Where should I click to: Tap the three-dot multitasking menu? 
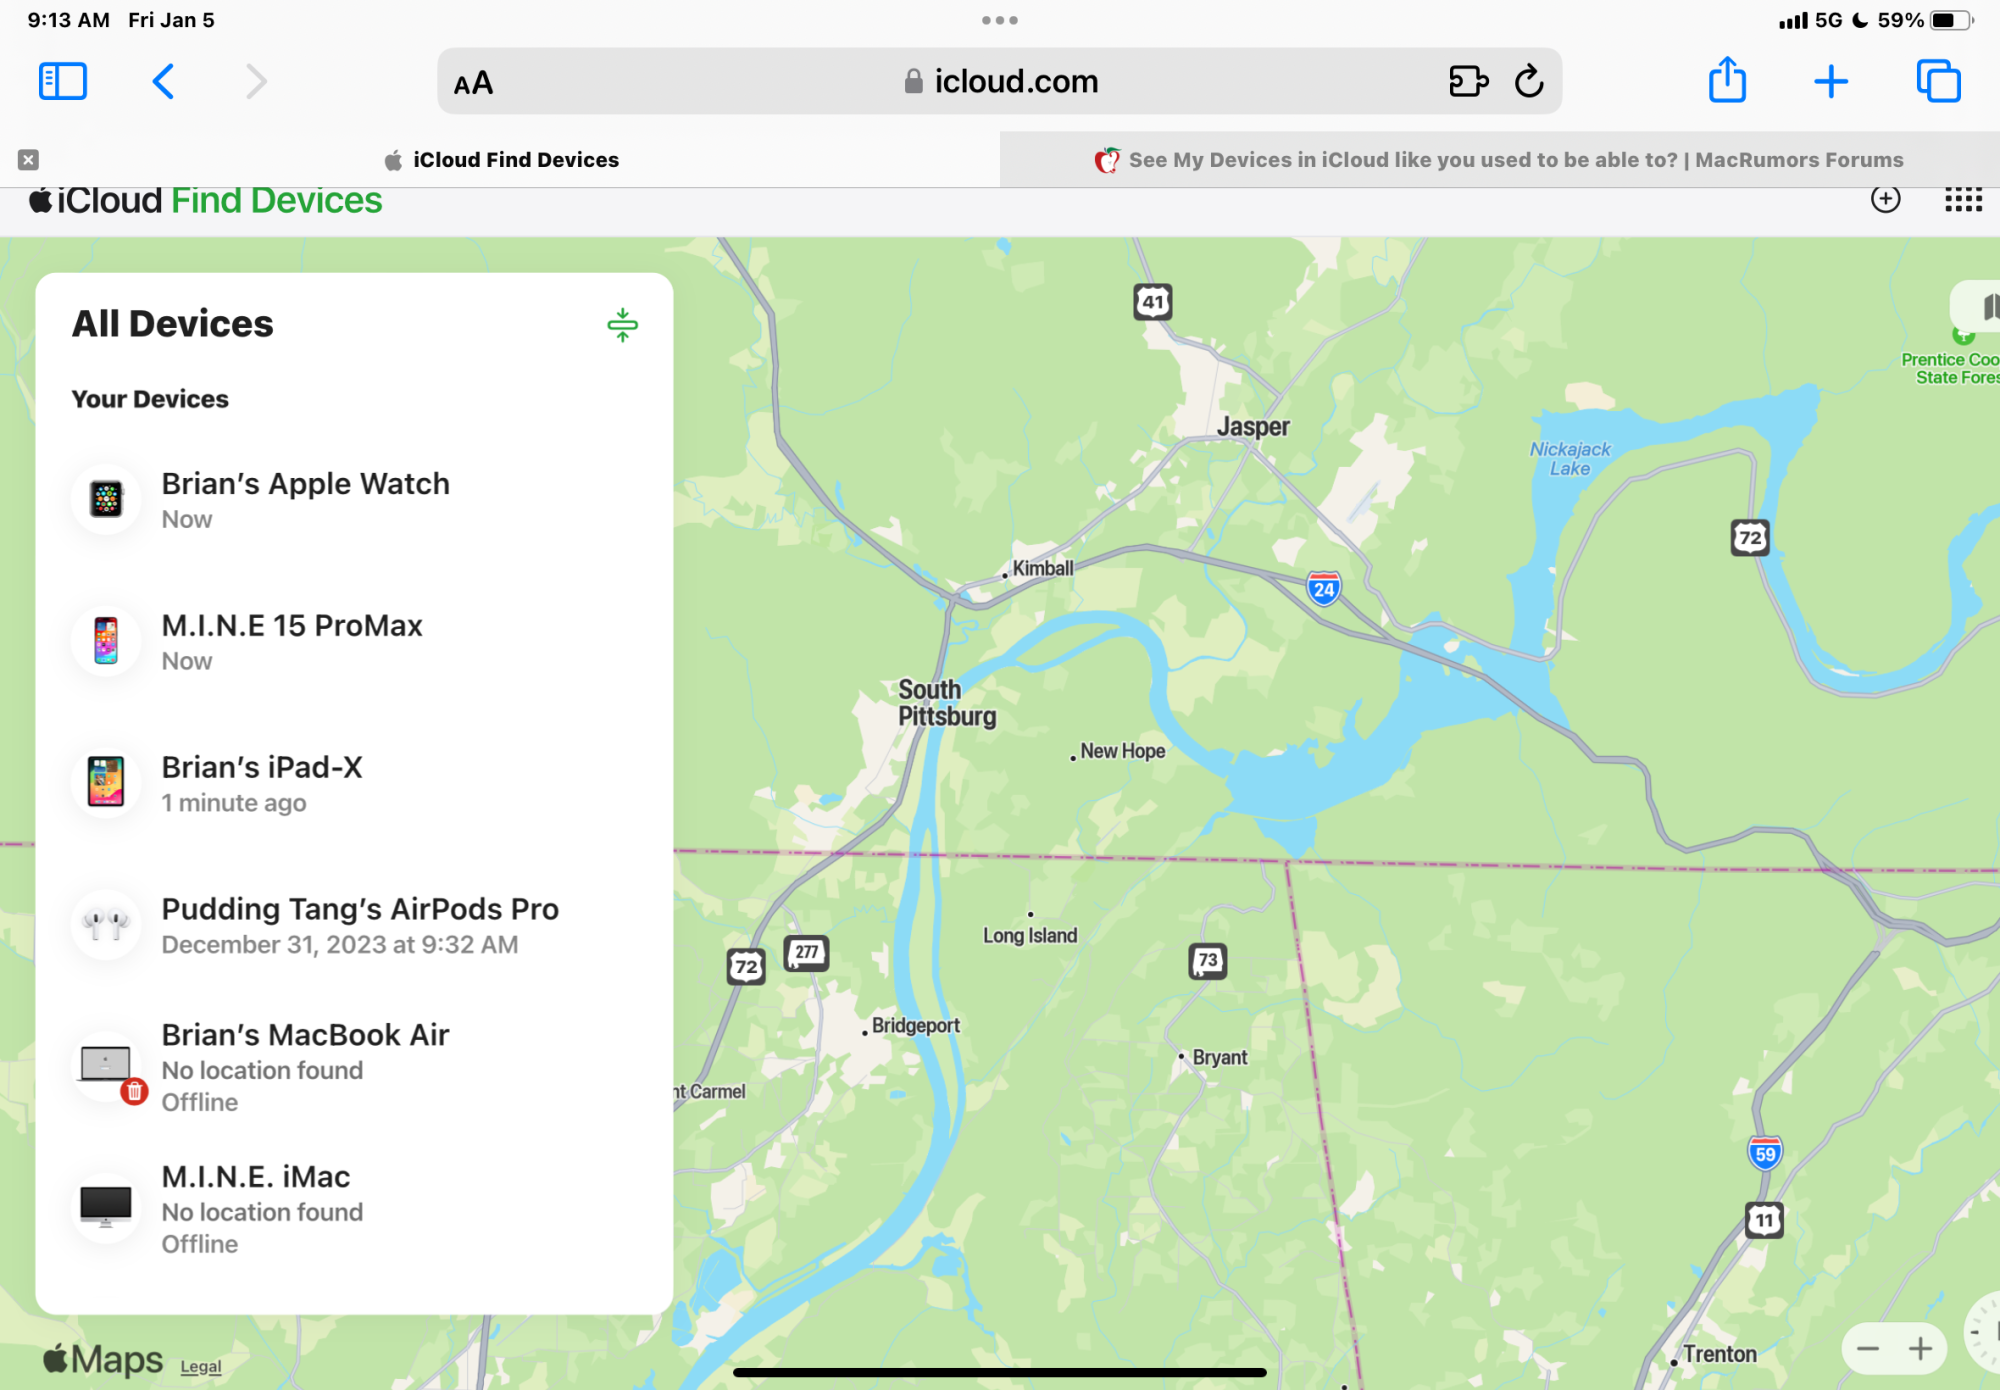1000,20
